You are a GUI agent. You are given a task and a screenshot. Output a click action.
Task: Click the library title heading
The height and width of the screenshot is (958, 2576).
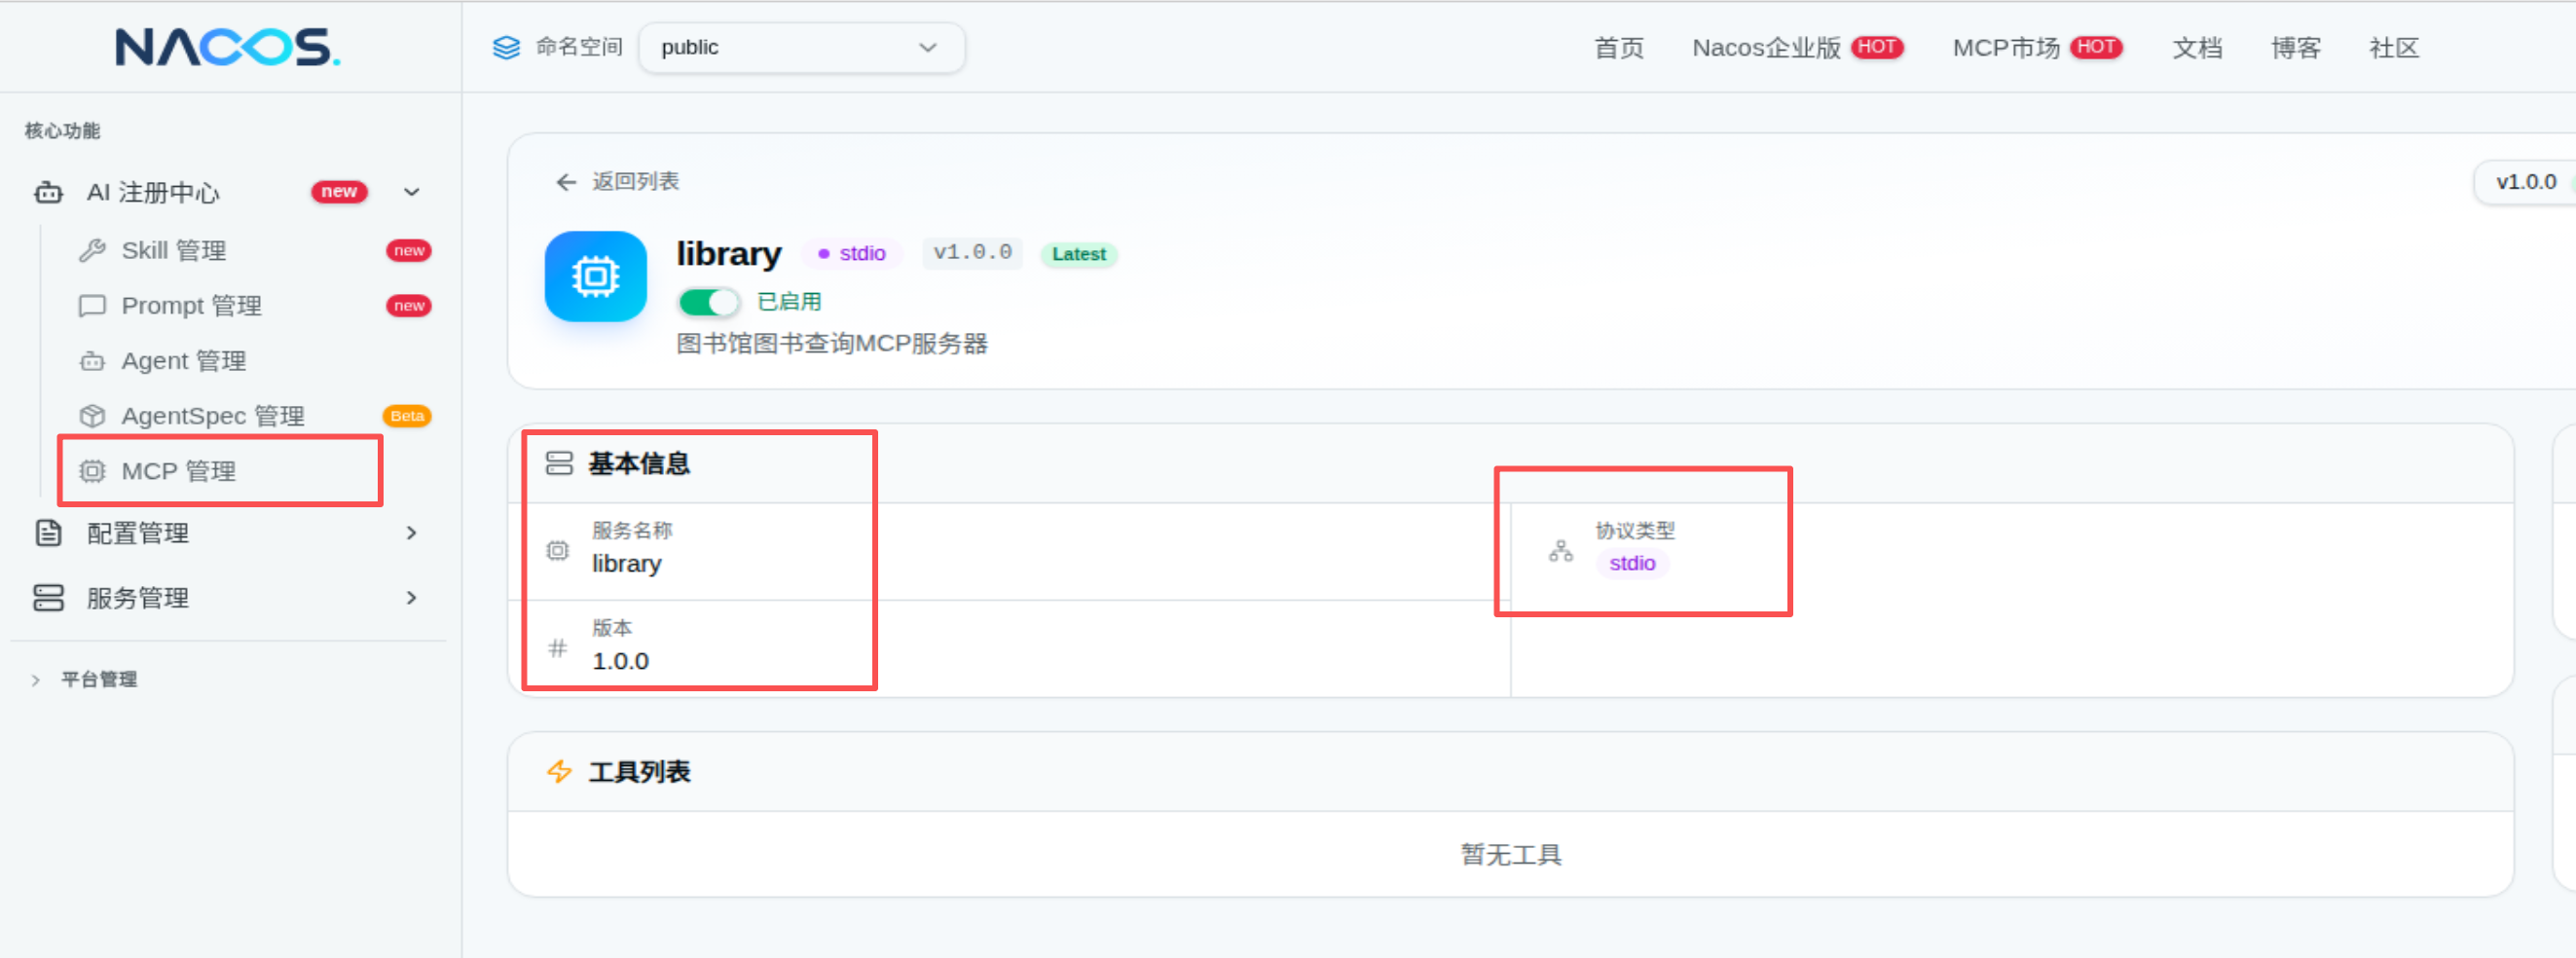tap(728, 253)
